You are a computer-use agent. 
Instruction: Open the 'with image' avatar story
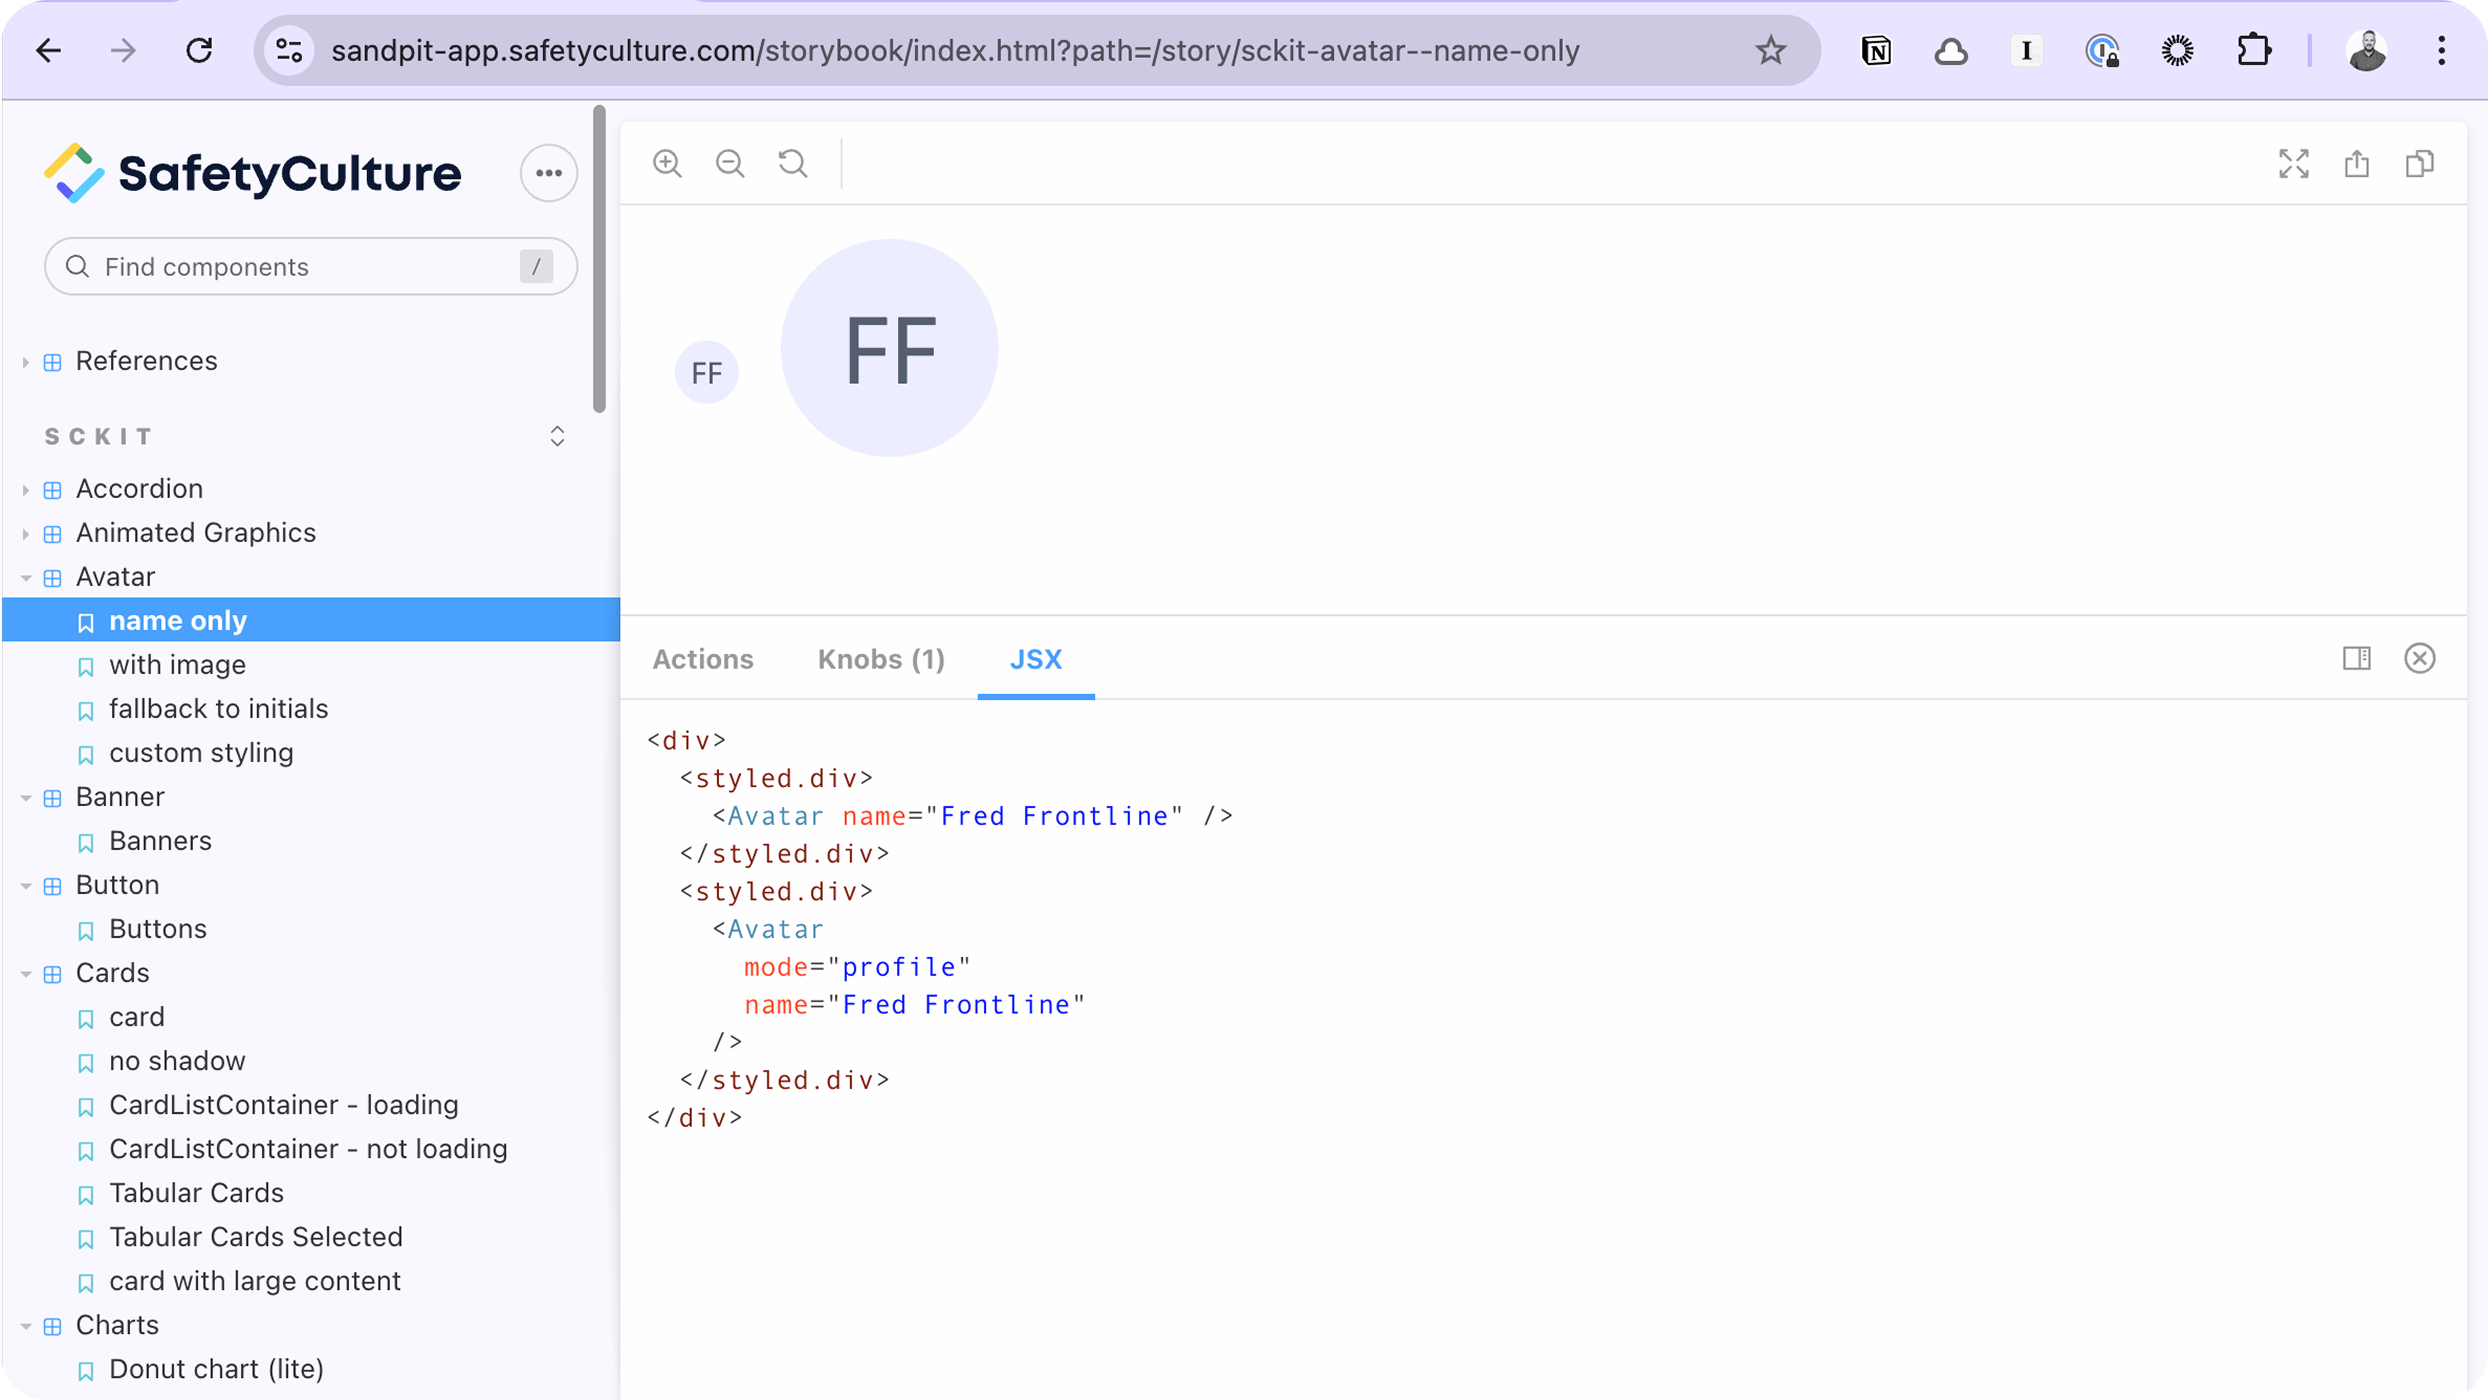point(177,665)
